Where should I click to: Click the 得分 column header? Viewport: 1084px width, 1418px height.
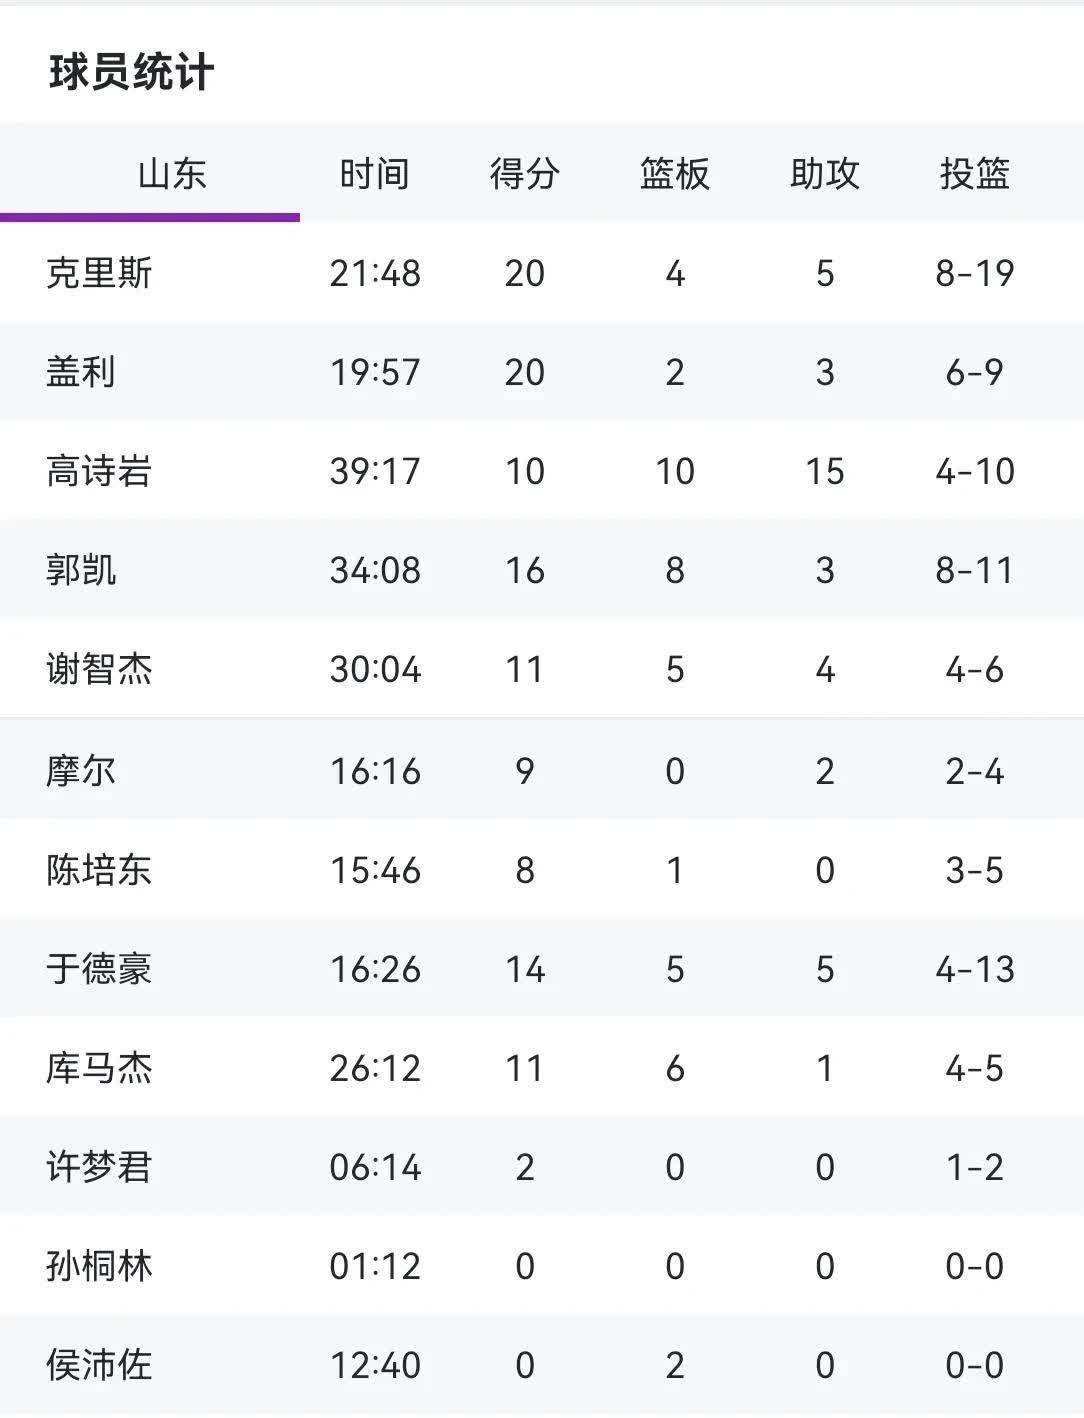(524, 174)
